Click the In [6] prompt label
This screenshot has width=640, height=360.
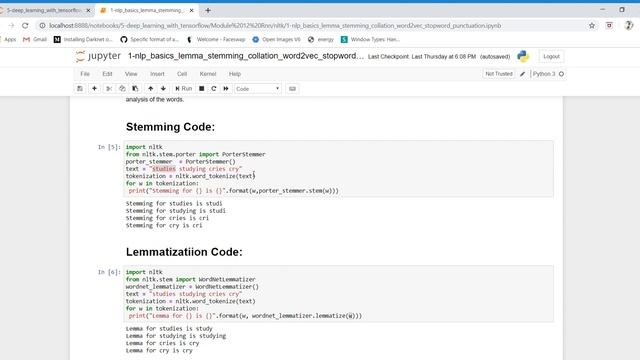[109, 272]
